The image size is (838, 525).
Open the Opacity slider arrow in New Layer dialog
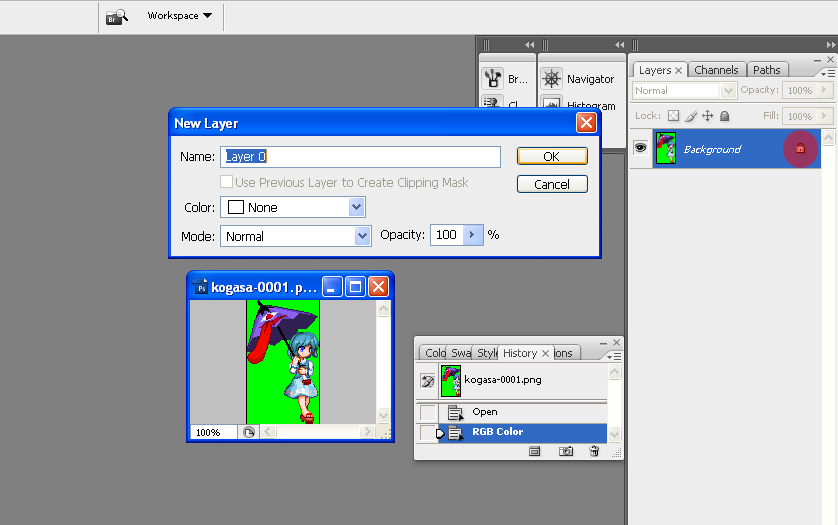(472, 235)
